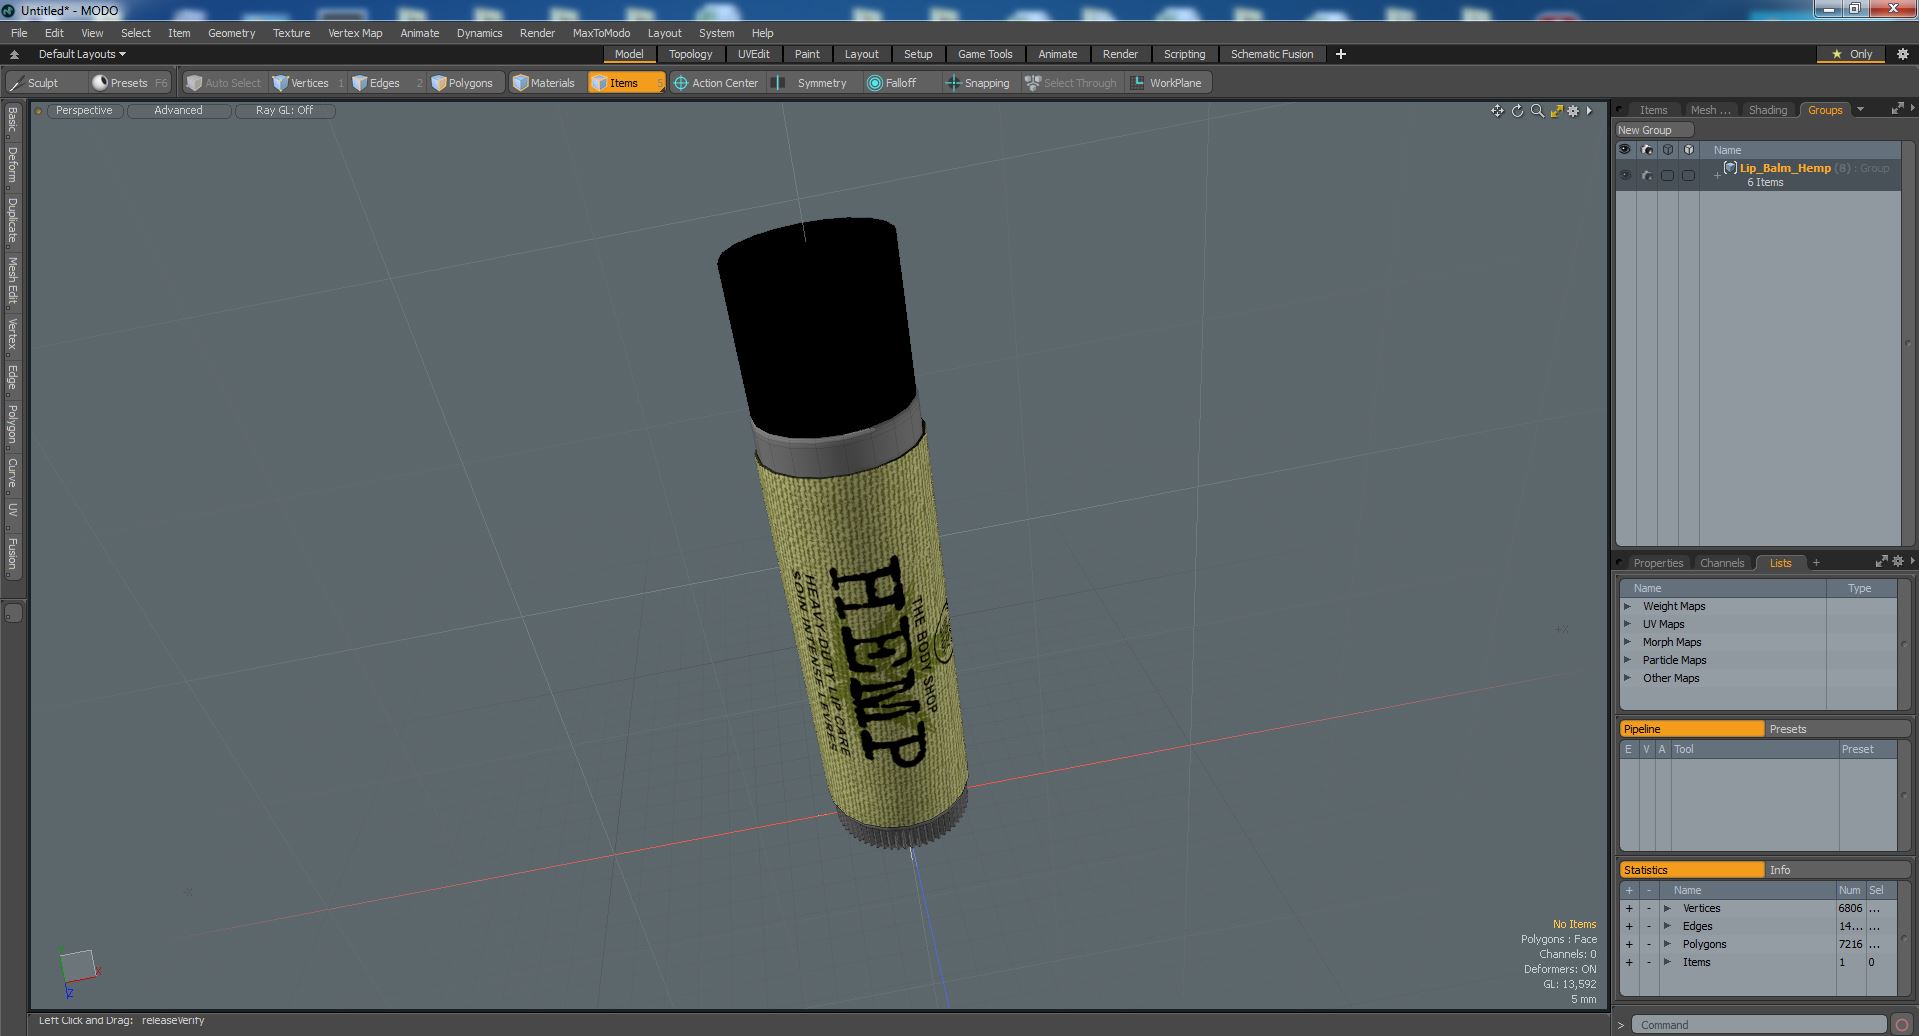Switch to the Shading tab

(1767, 110)
